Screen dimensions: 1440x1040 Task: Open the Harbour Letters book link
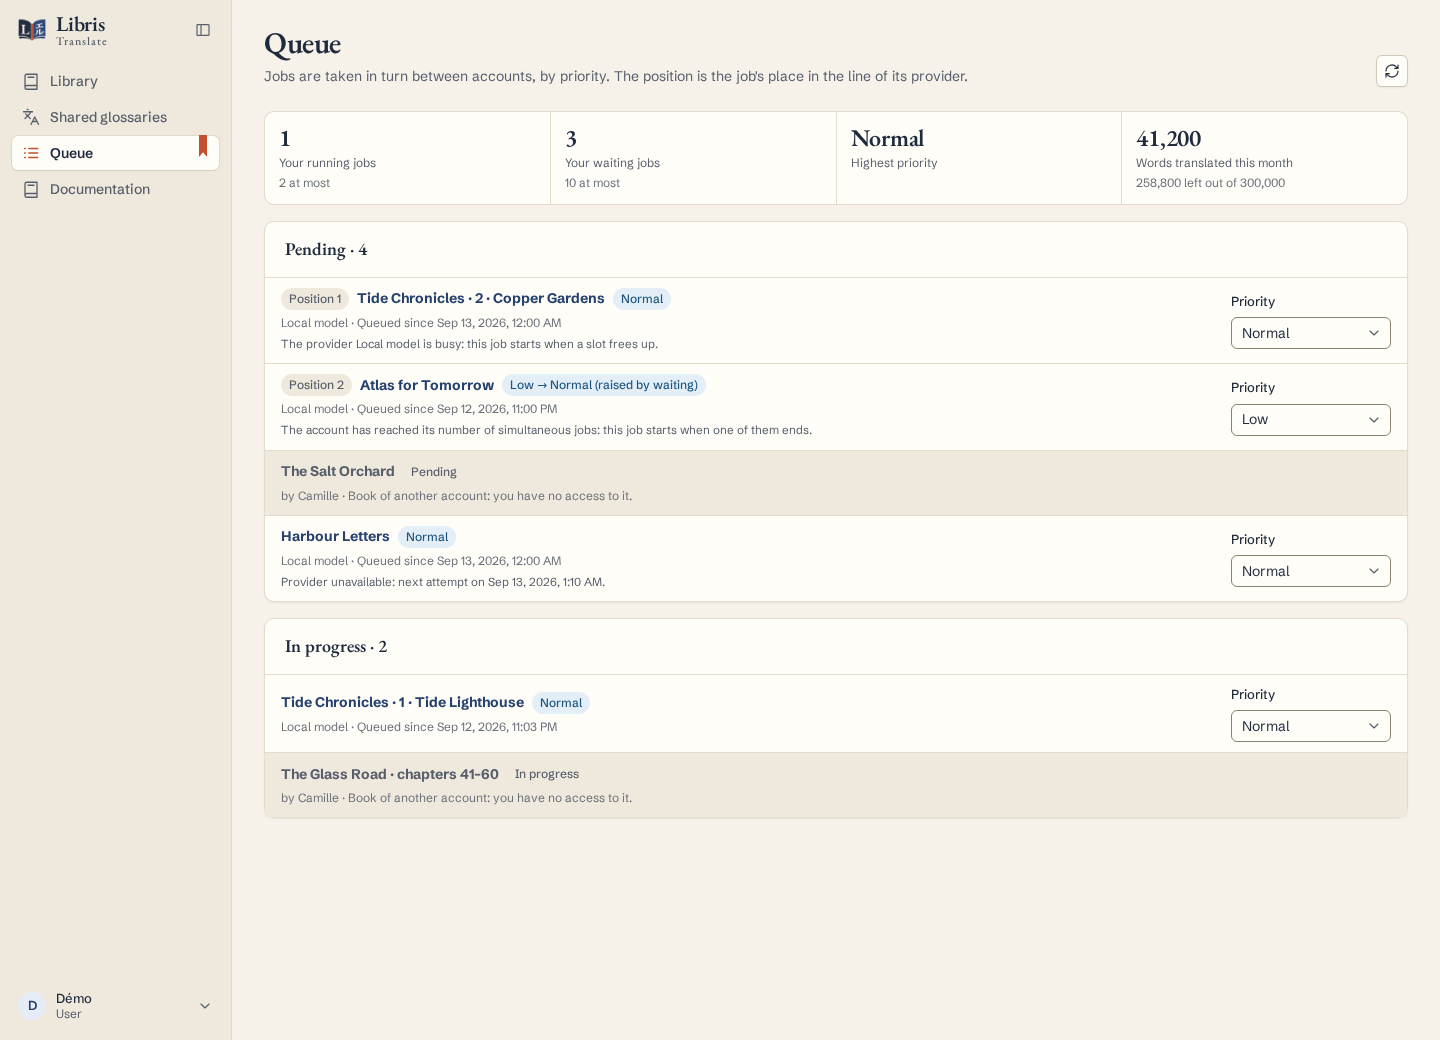[335, 537]
